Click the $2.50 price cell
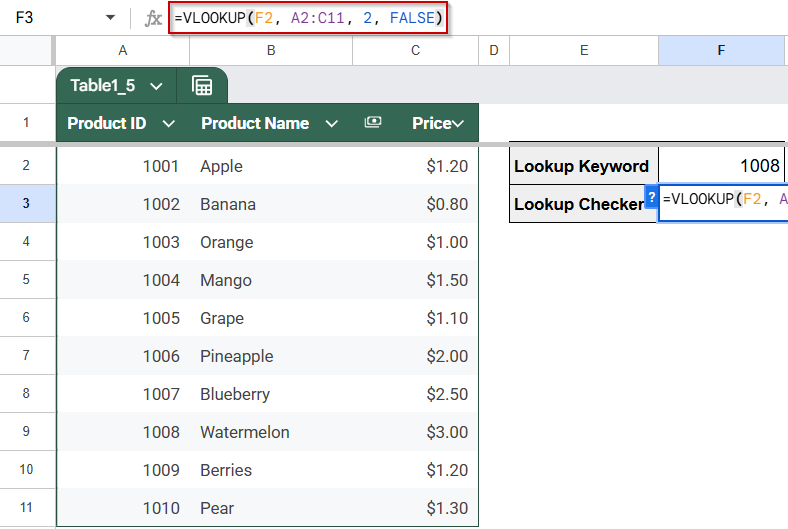 tap(415, 394)
